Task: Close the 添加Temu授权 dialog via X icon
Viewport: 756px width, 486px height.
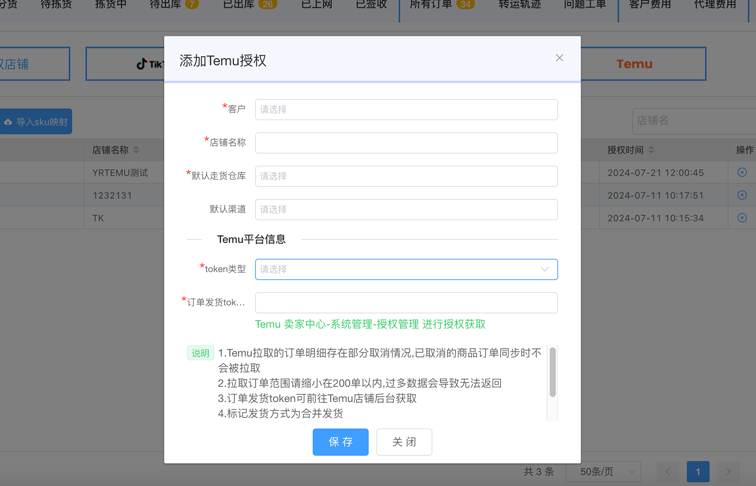Action: (559, 58)
